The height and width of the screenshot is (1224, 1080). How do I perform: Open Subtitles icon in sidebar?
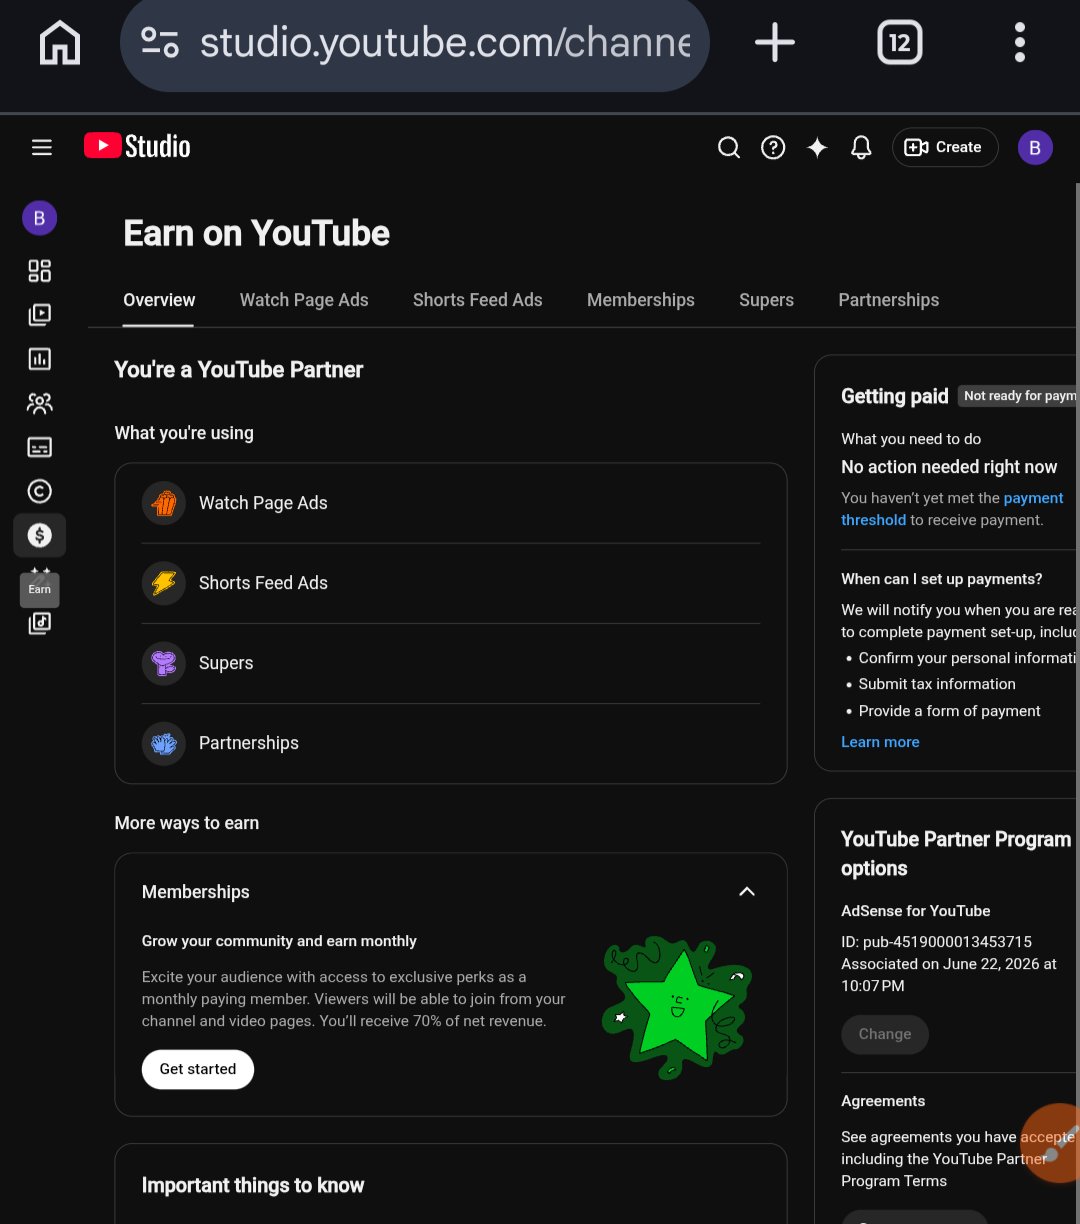(40, 447)
